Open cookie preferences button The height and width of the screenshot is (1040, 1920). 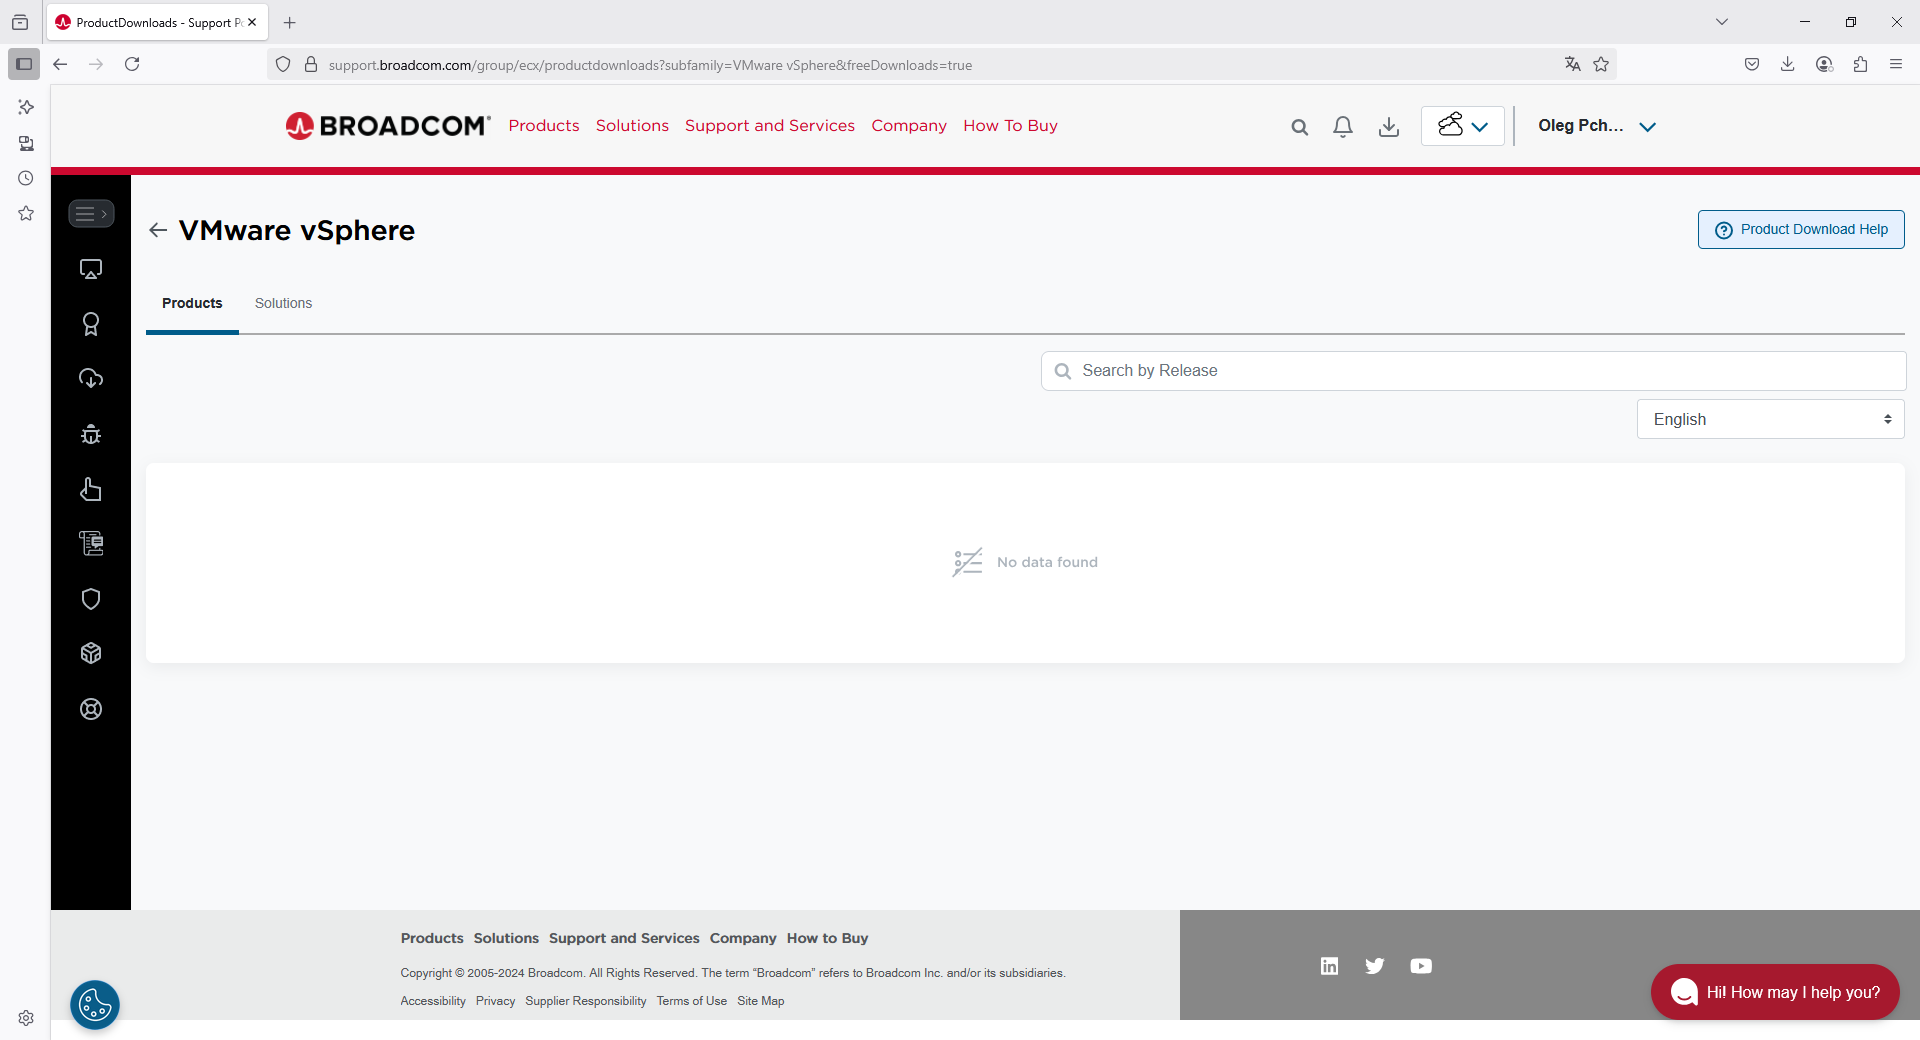tap(95, 1005)
